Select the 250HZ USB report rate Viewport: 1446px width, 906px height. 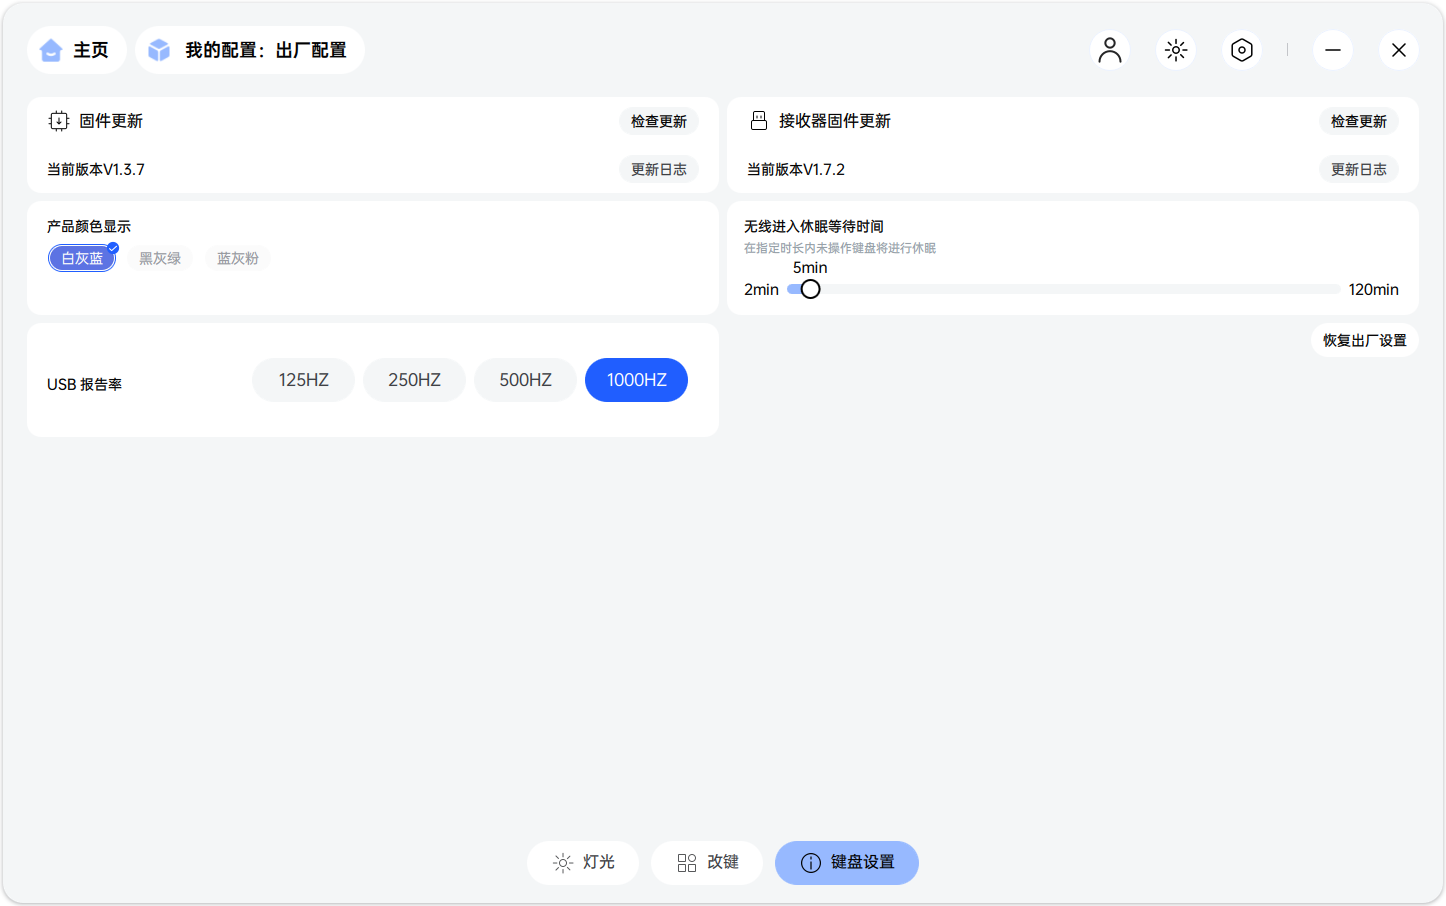coord(414,380)
